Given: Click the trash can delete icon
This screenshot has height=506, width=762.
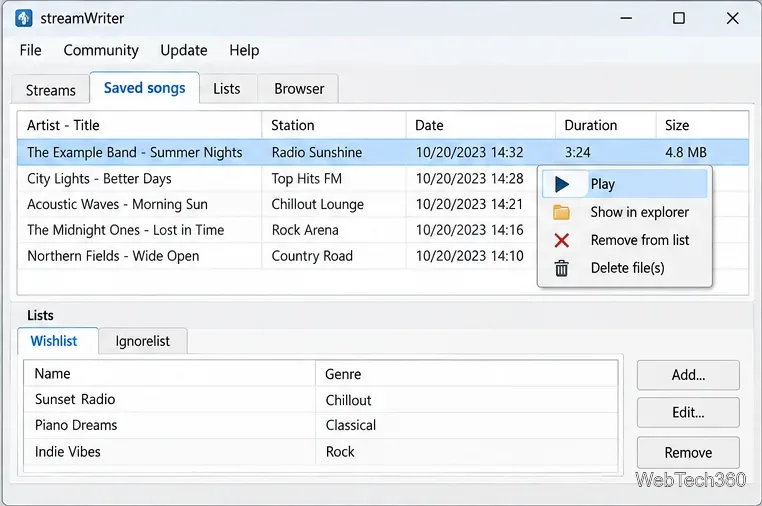Looking at the screenshot, I should click(x=562, y=268).
